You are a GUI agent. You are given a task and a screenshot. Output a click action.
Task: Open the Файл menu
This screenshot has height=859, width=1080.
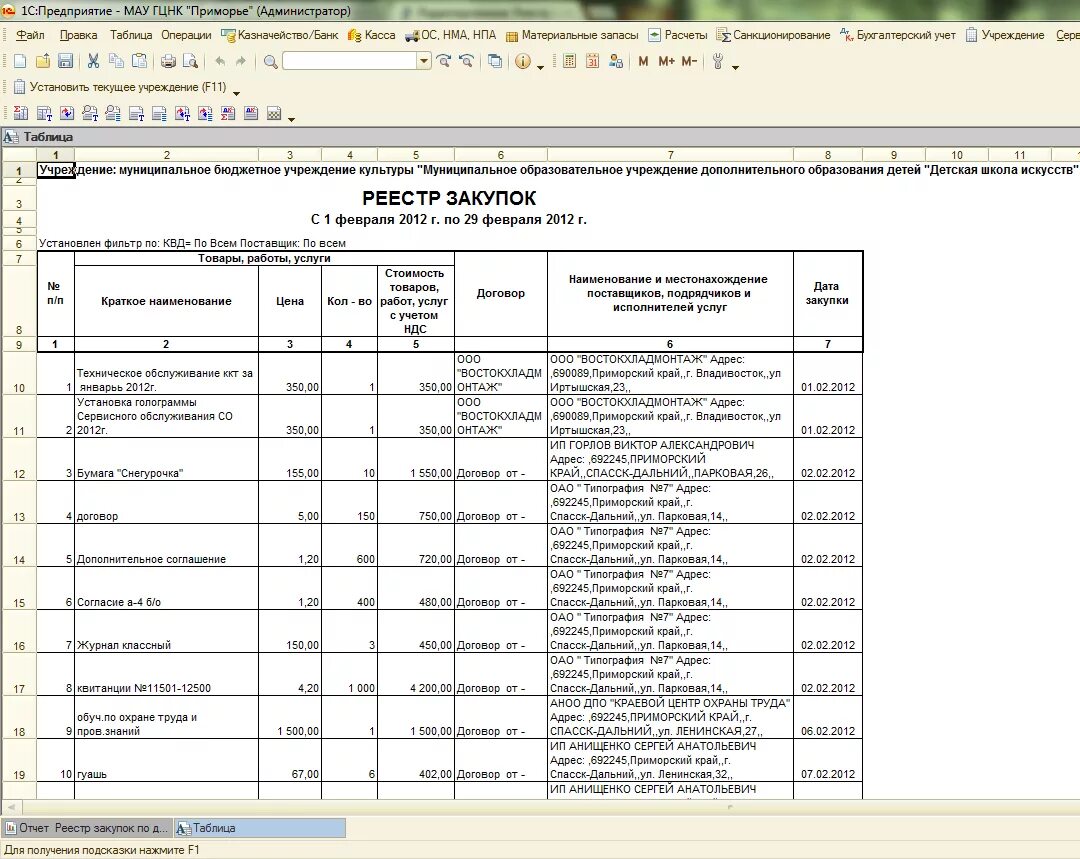pos(30,35)
